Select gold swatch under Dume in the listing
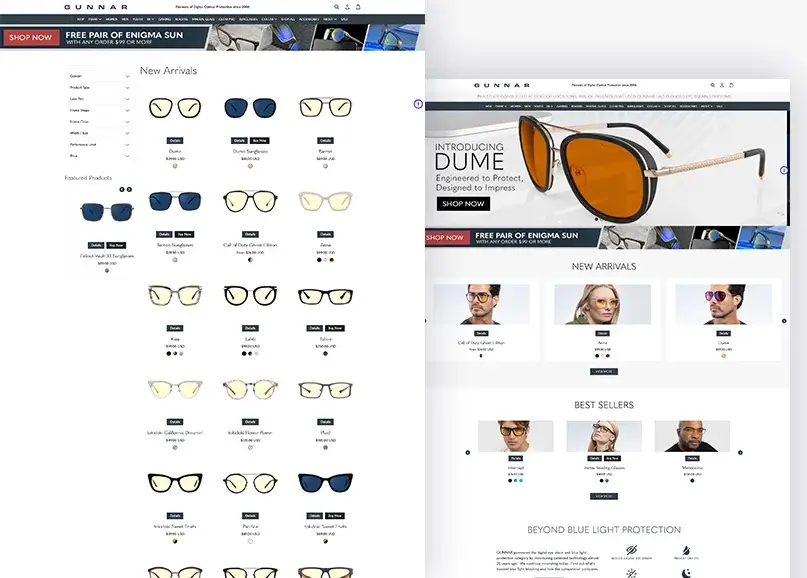This screenshot has width=807, height=578. pos(175,166)
